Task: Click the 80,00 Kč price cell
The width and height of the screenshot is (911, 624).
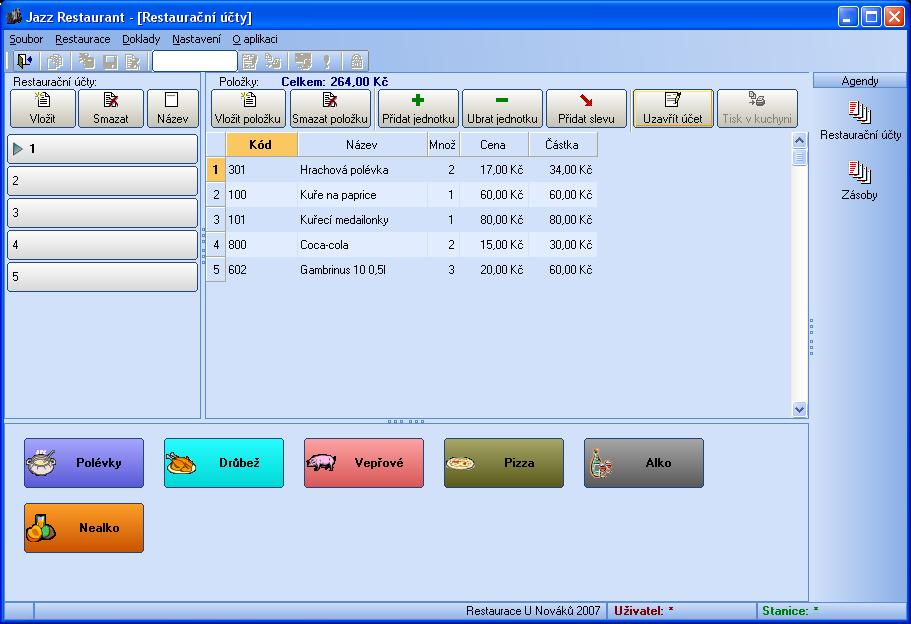Action: [494, 220]
